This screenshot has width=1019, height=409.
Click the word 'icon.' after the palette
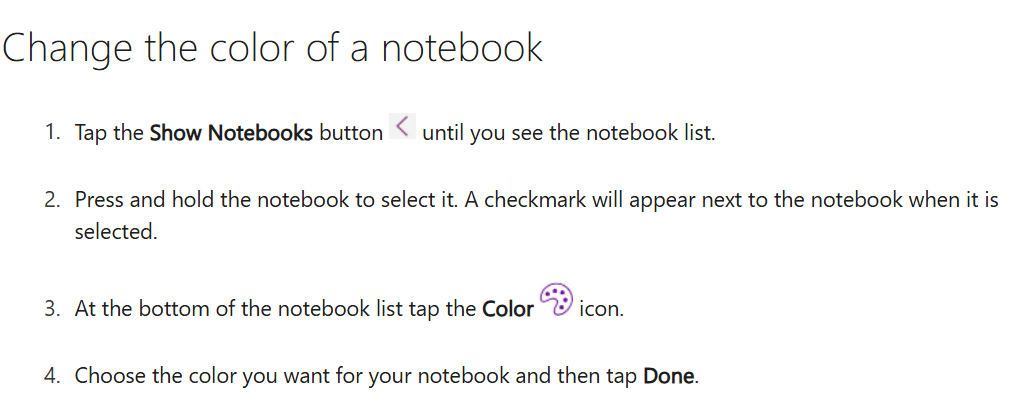point(601,309)
